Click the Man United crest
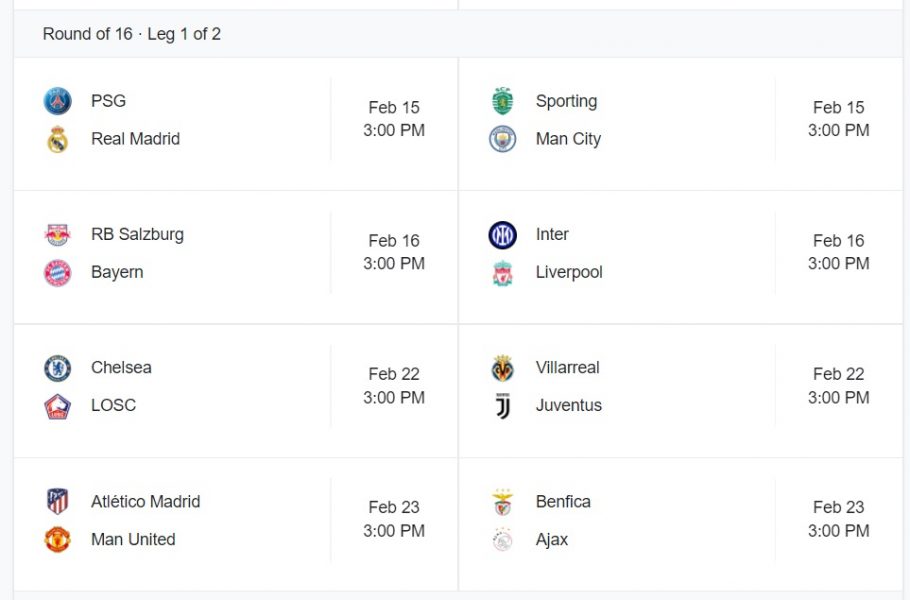 click(x=58, y=540)
